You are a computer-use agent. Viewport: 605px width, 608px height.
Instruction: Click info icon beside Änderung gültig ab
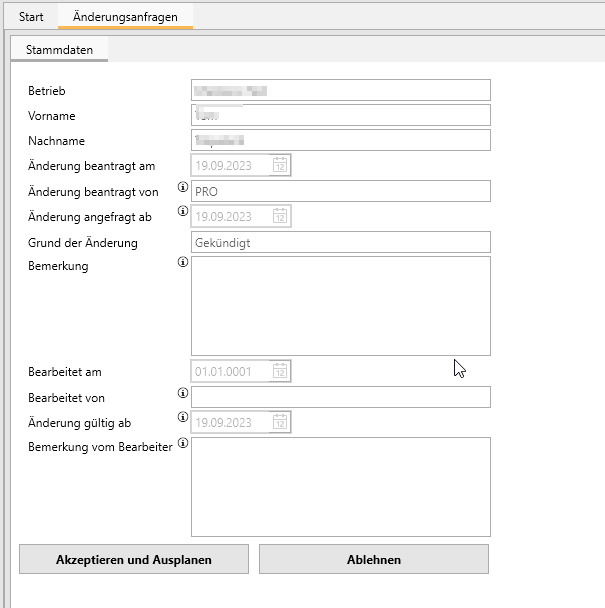click(183, 417)
